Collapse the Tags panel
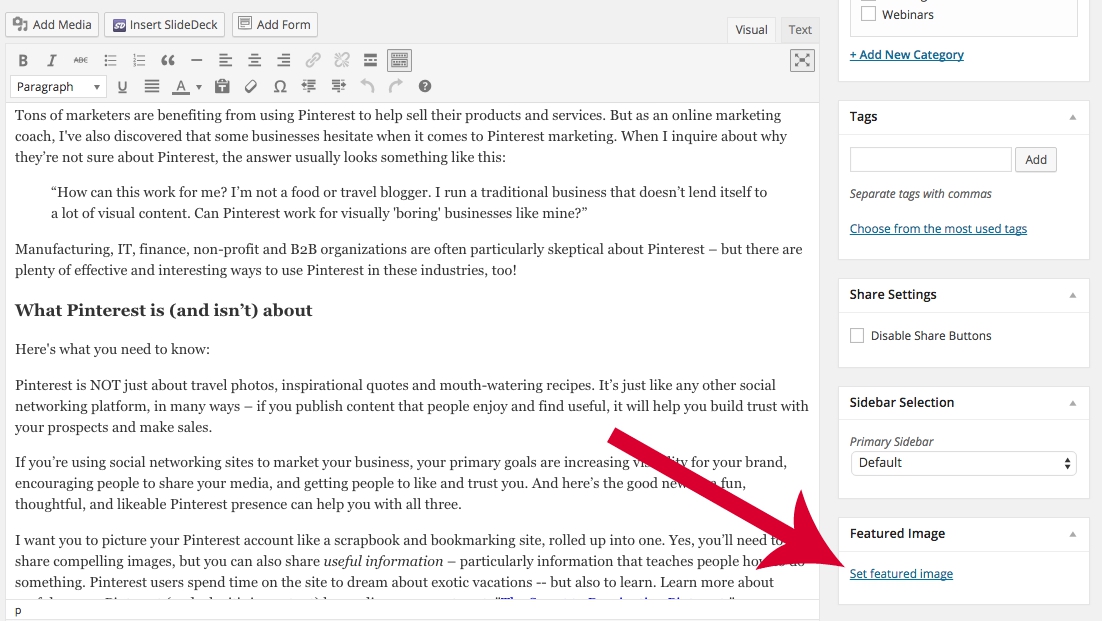Screen dimensions: 1102x621 (x=1072, y=117)
